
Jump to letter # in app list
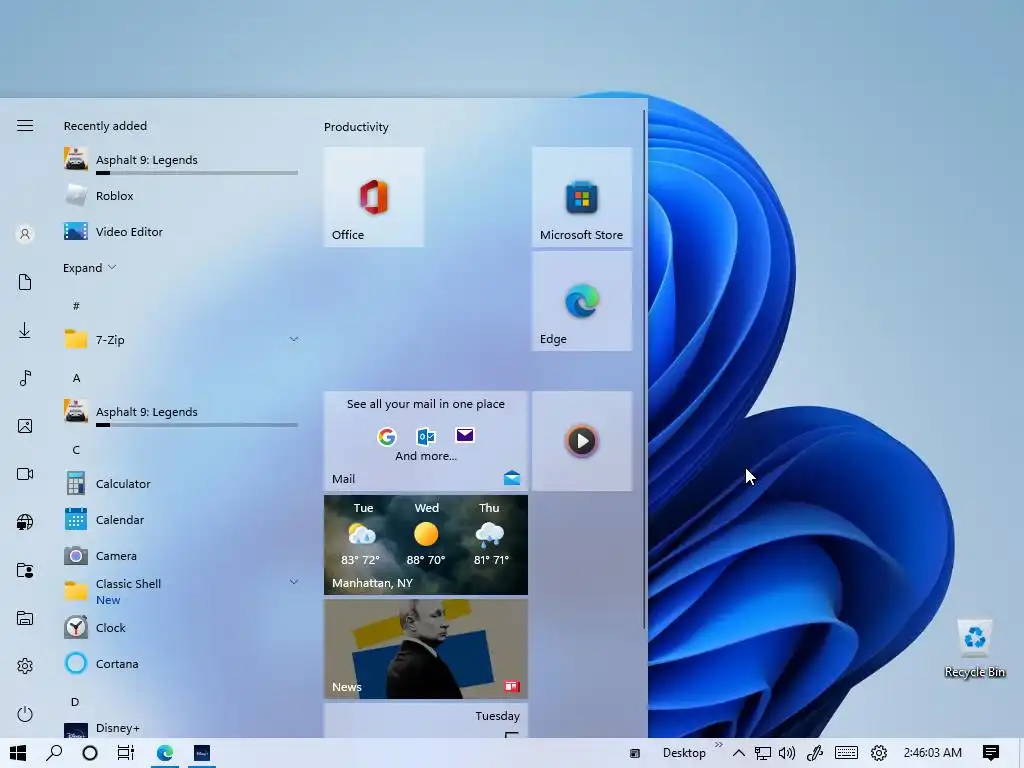coord(76,306)
